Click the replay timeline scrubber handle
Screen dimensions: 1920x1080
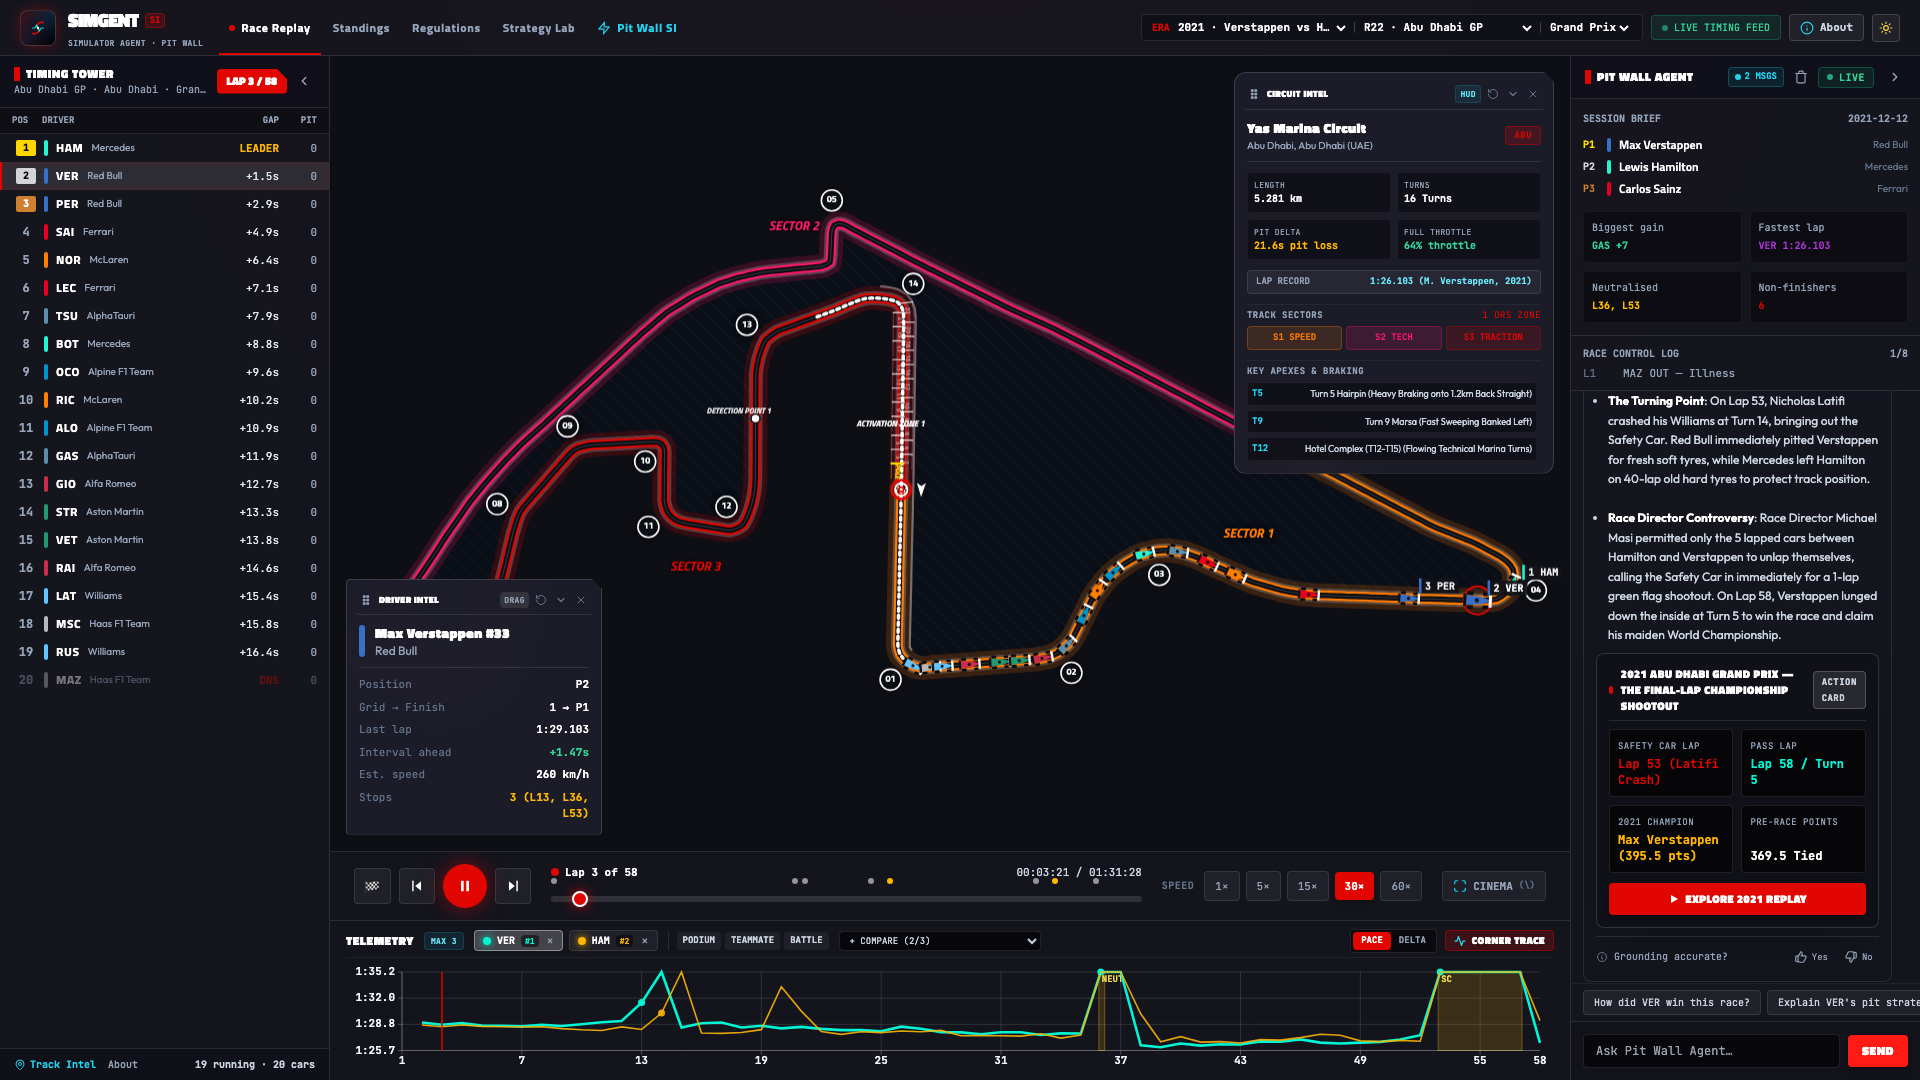tap(580, 899)
